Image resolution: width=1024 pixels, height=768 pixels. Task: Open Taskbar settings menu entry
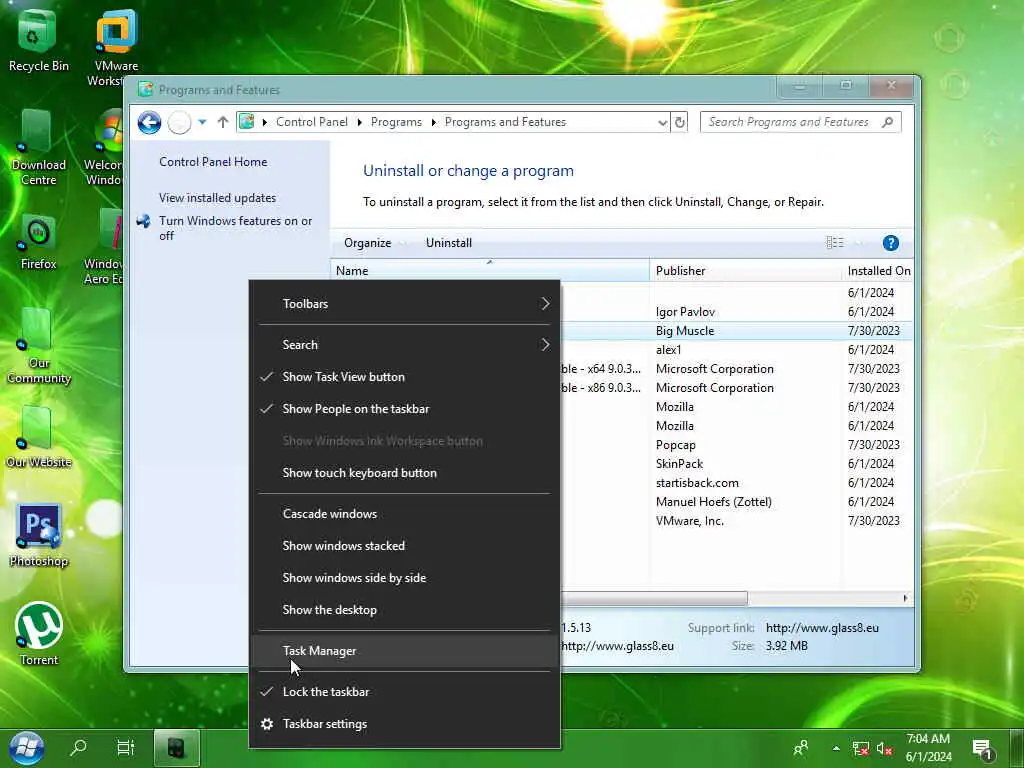[405, 724]
